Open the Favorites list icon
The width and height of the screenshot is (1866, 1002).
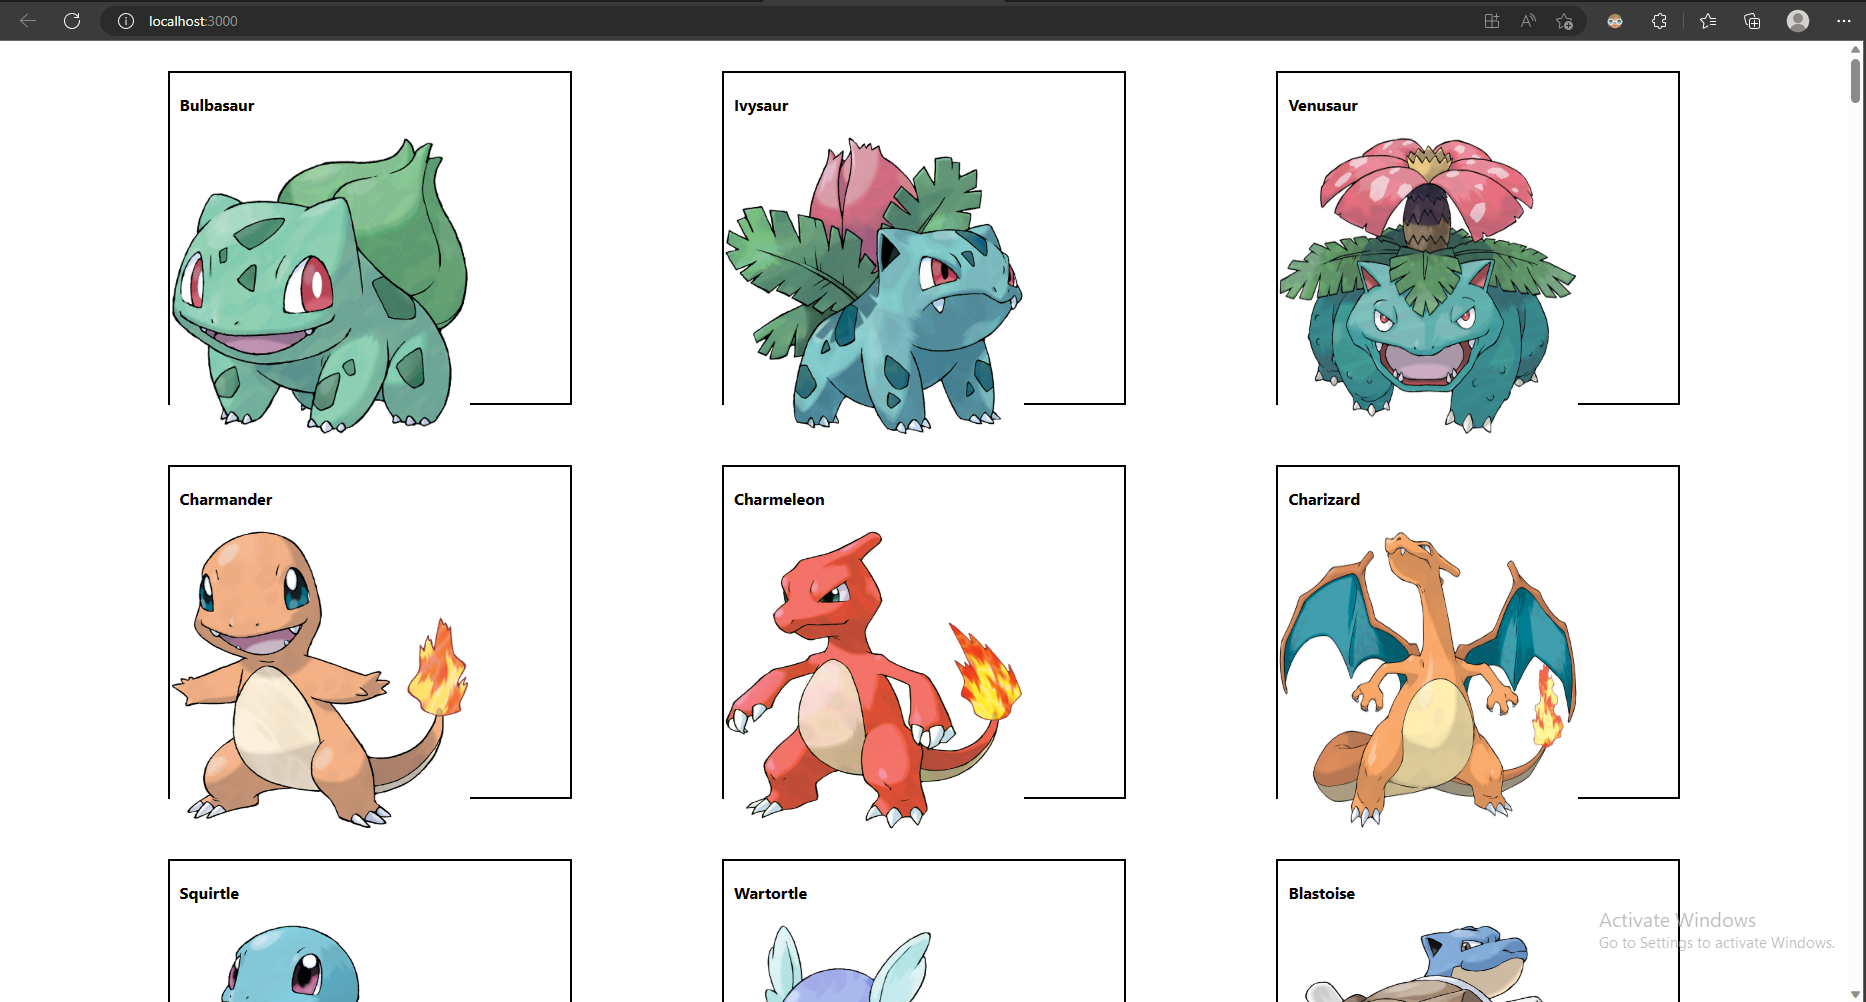point(1708,20)
